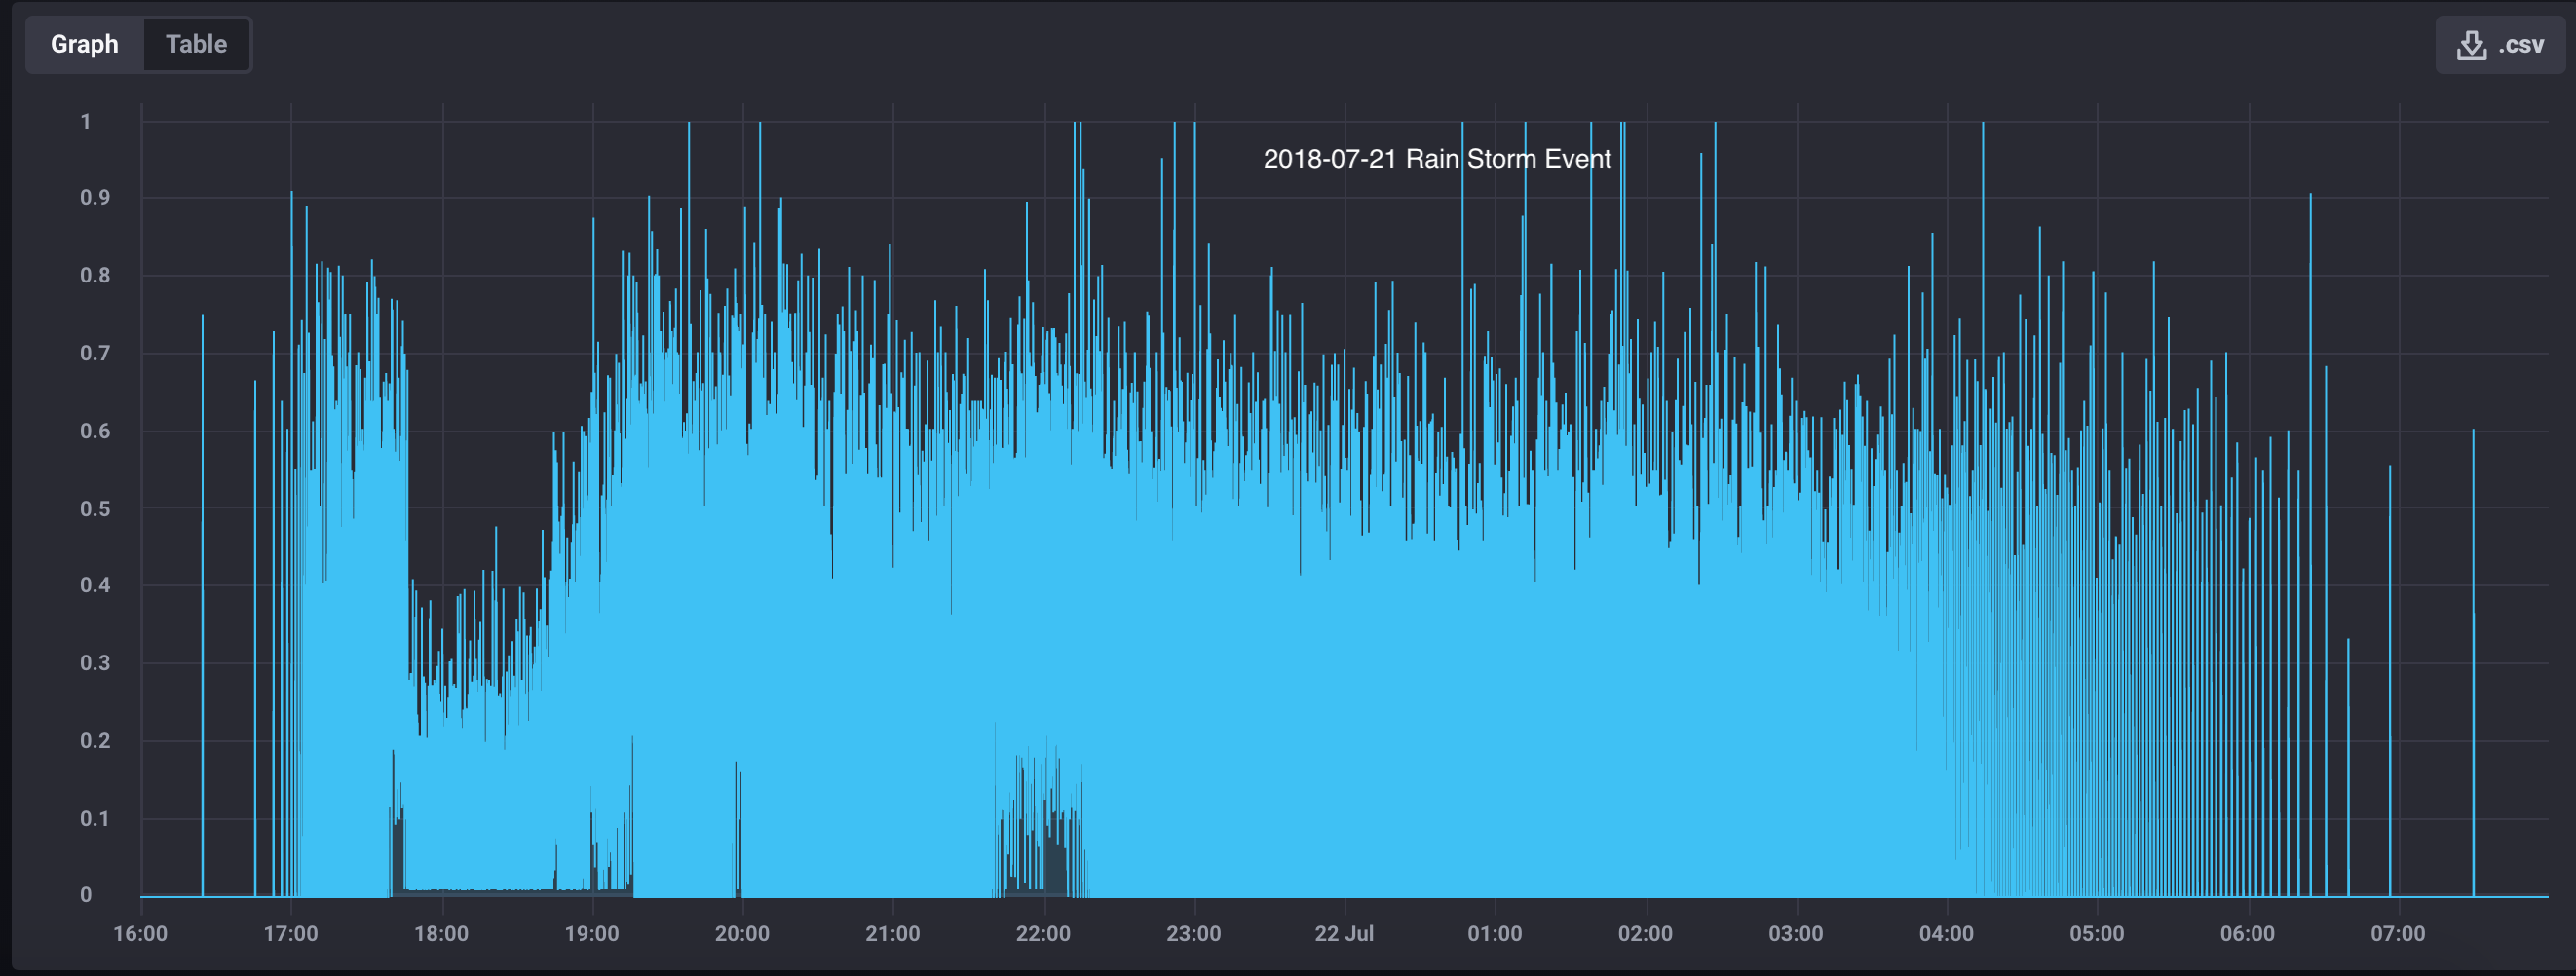
Task: Click the 0.6 y-axis value
Action: (95, 432)
